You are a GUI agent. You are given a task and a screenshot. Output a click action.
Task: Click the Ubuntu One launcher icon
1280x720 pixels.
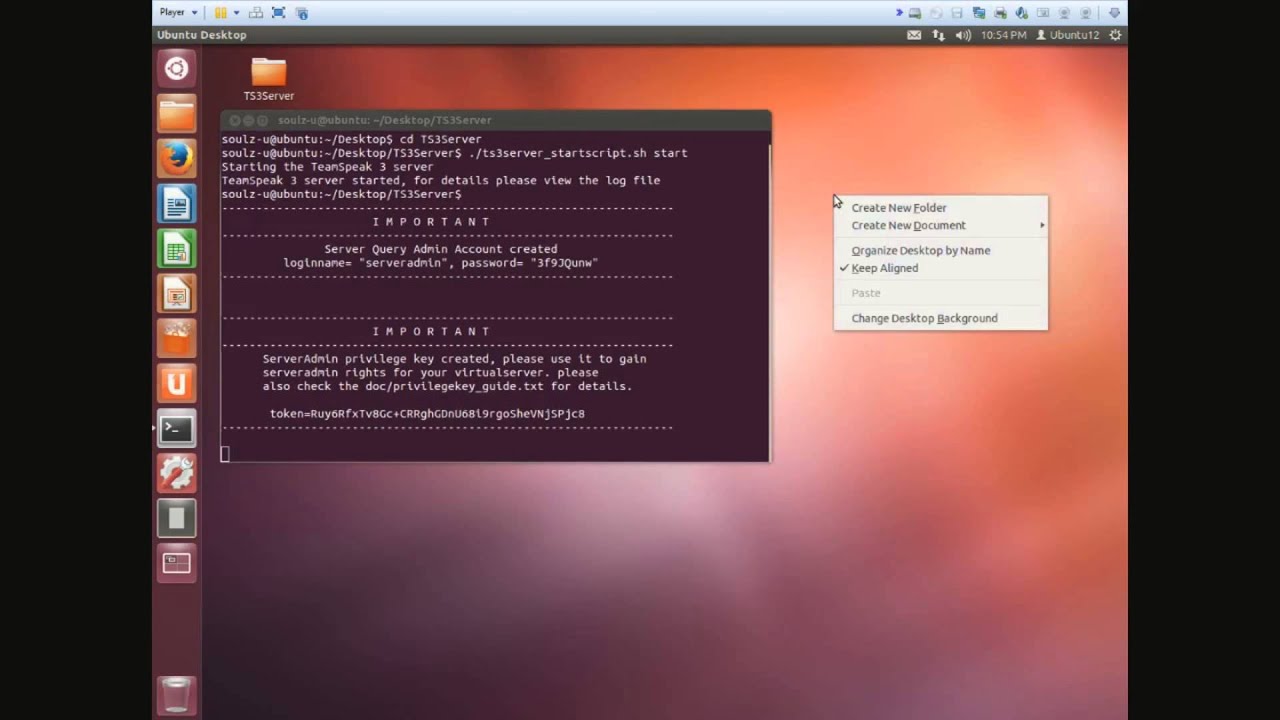pos(176,384)
